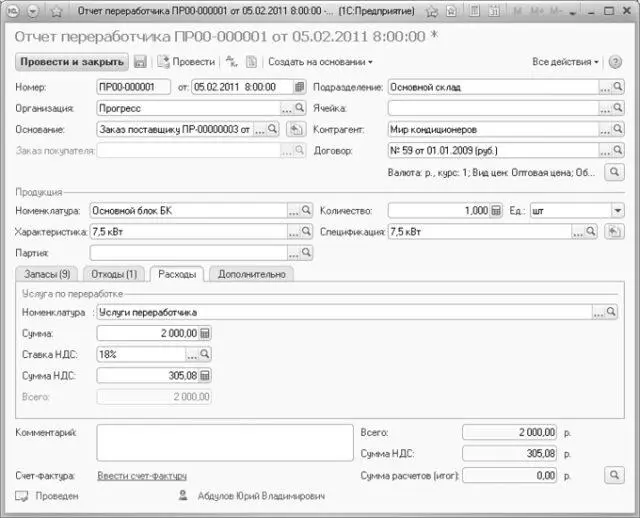The height and width of the screenshot is (518, 640).
Task: Open ellipsis selector for Спецификация
Action: click(x=578, y=232)
